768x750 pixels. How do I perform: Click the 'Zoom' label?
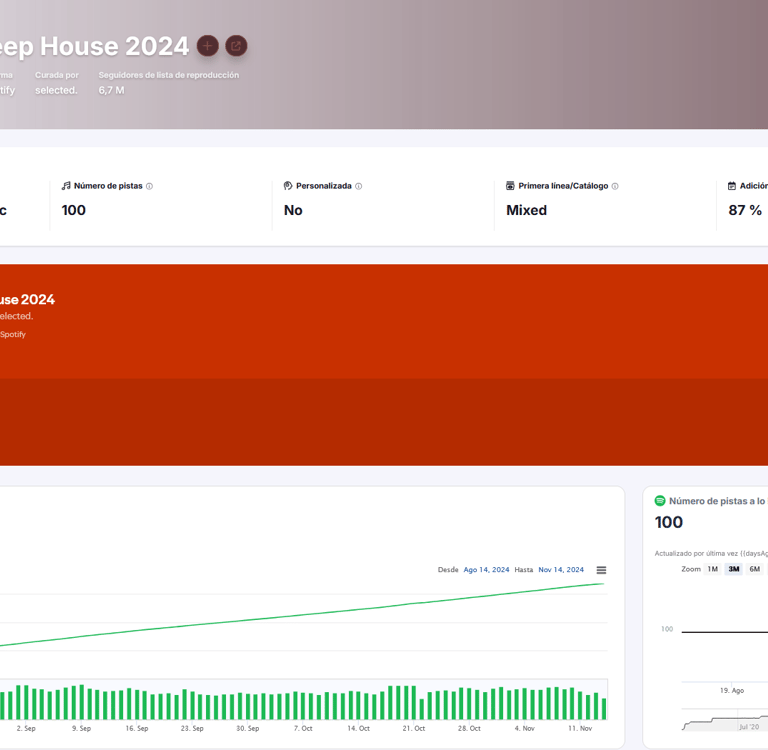691,569
